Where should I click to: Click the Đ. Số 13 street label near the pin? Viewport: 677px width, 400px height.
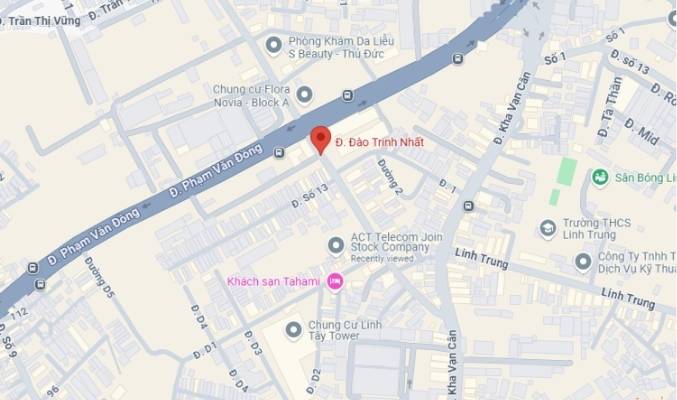tap(310, 196)
